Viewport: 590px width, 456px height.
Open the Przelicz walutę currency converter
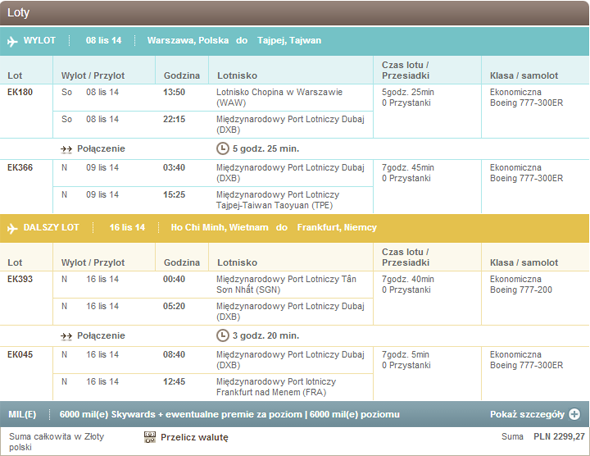click(194, 438)
